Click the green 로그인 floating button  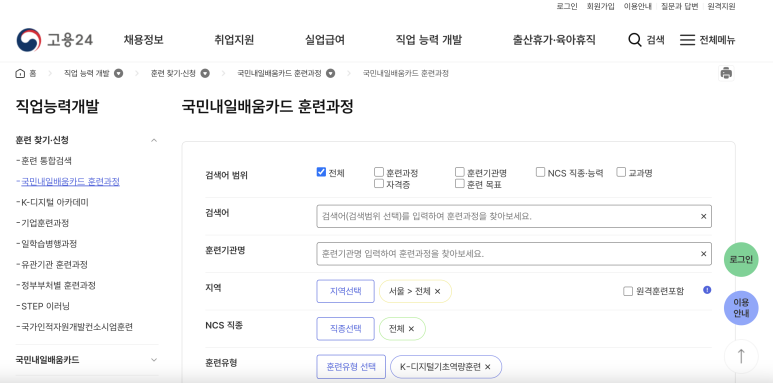pos(741,259)
